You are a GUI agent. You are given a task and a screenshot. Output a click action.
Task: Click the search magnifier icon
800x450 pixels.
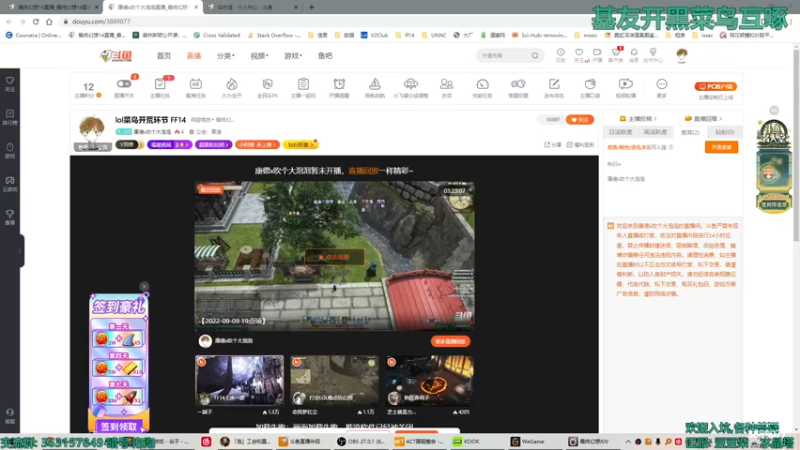point(535,56)
